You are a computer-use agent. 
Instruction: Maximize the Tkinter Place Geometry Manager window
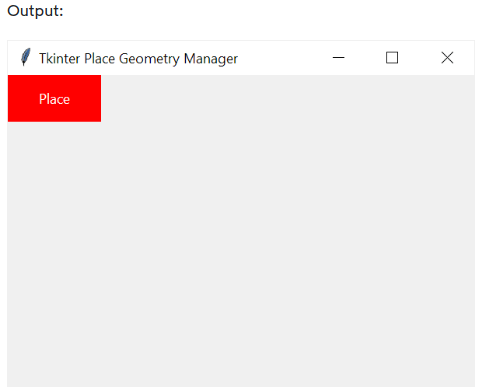click(392, 58)
